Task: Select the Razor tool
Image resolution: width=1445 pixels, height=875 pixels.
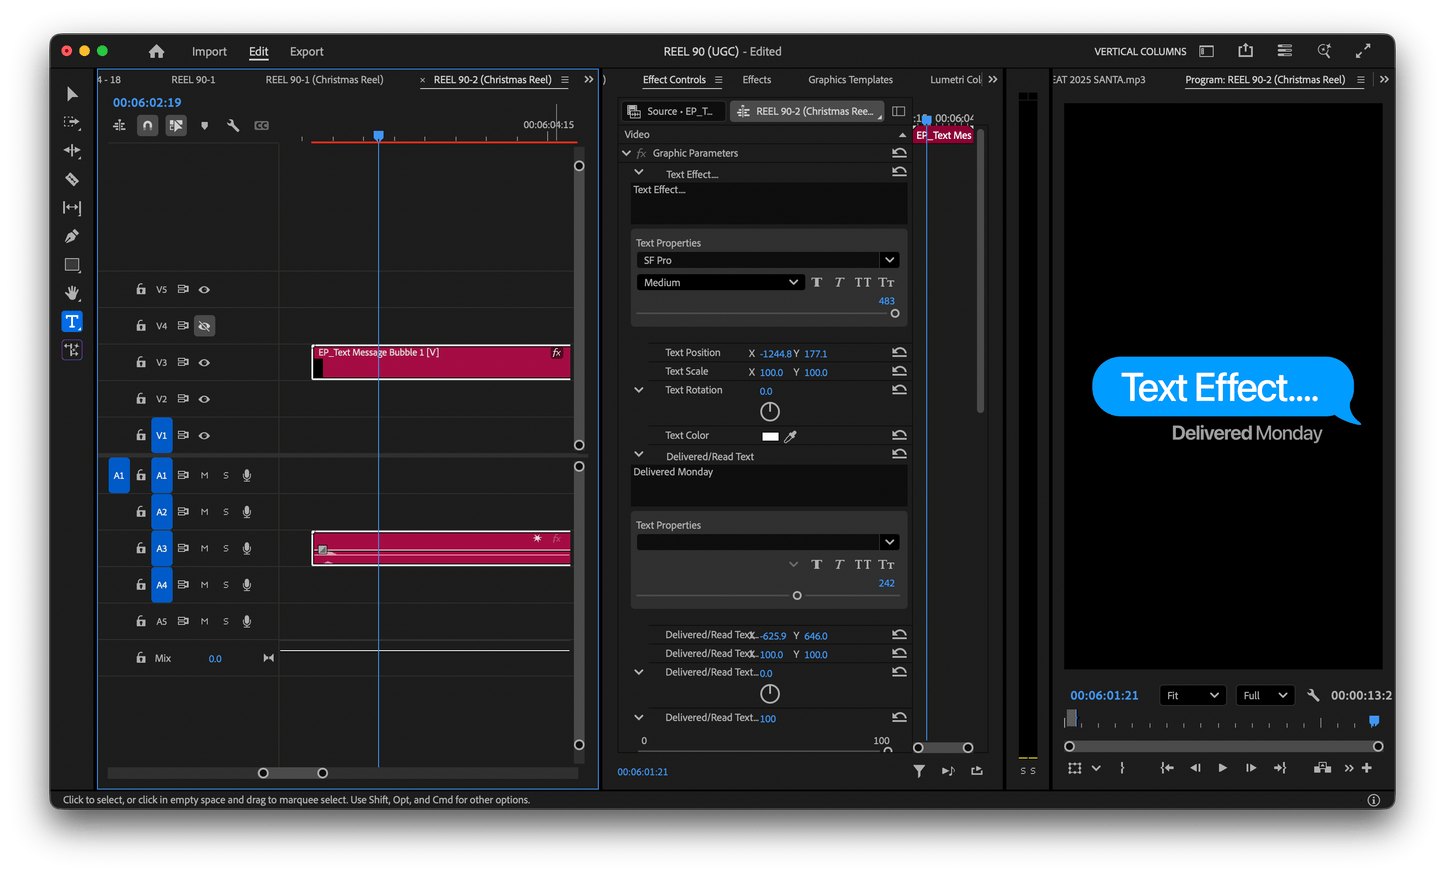Action: pyautogui.click(x=71, y=179)
